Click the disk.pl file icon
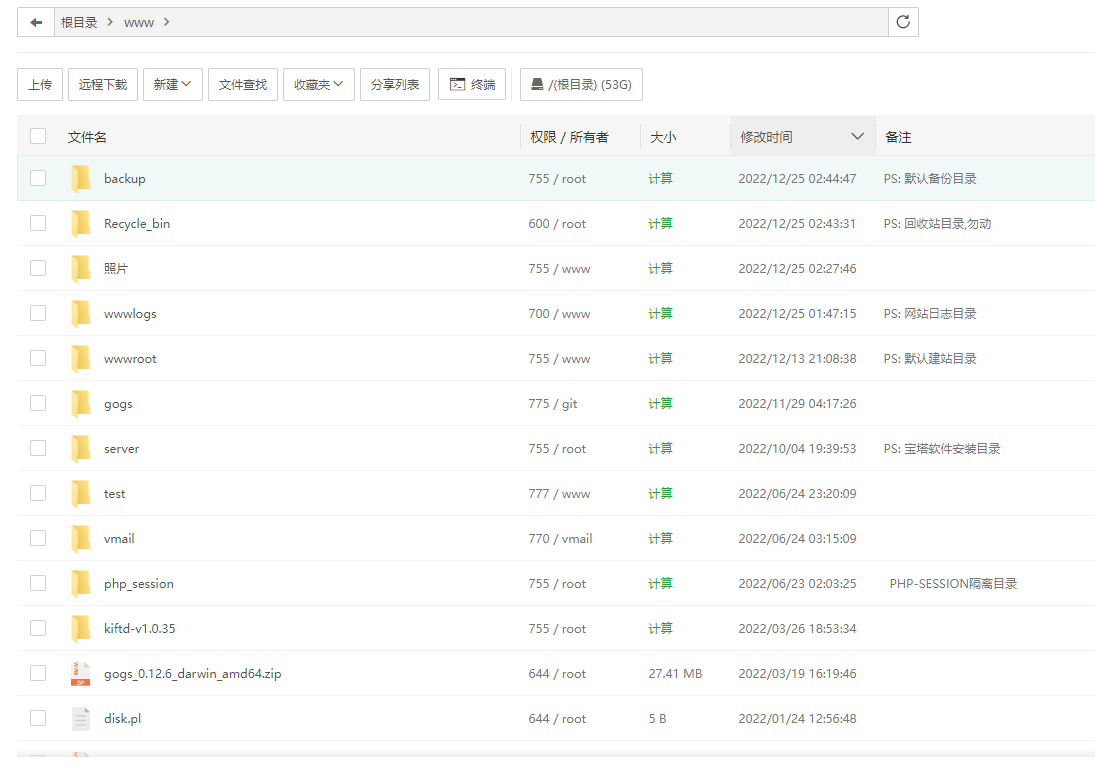This screenshot has height=782, width=1095. [x=81, y=718]
